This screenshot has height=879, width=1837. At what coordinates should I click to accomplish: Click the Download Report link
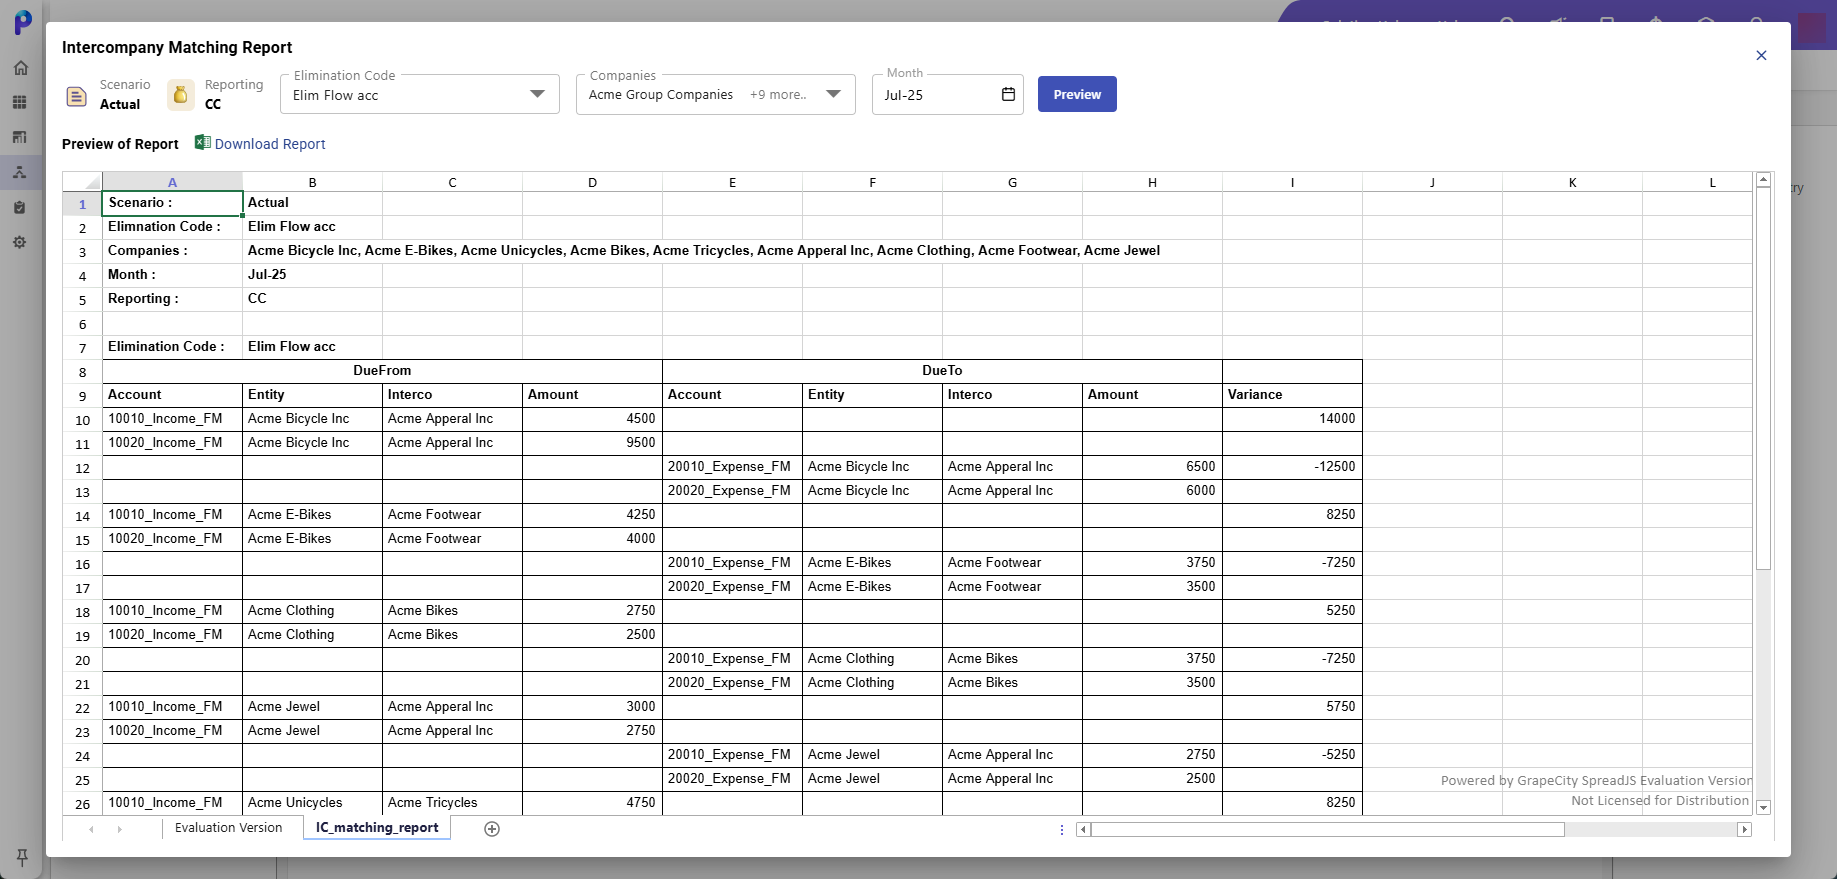point(270,144)
